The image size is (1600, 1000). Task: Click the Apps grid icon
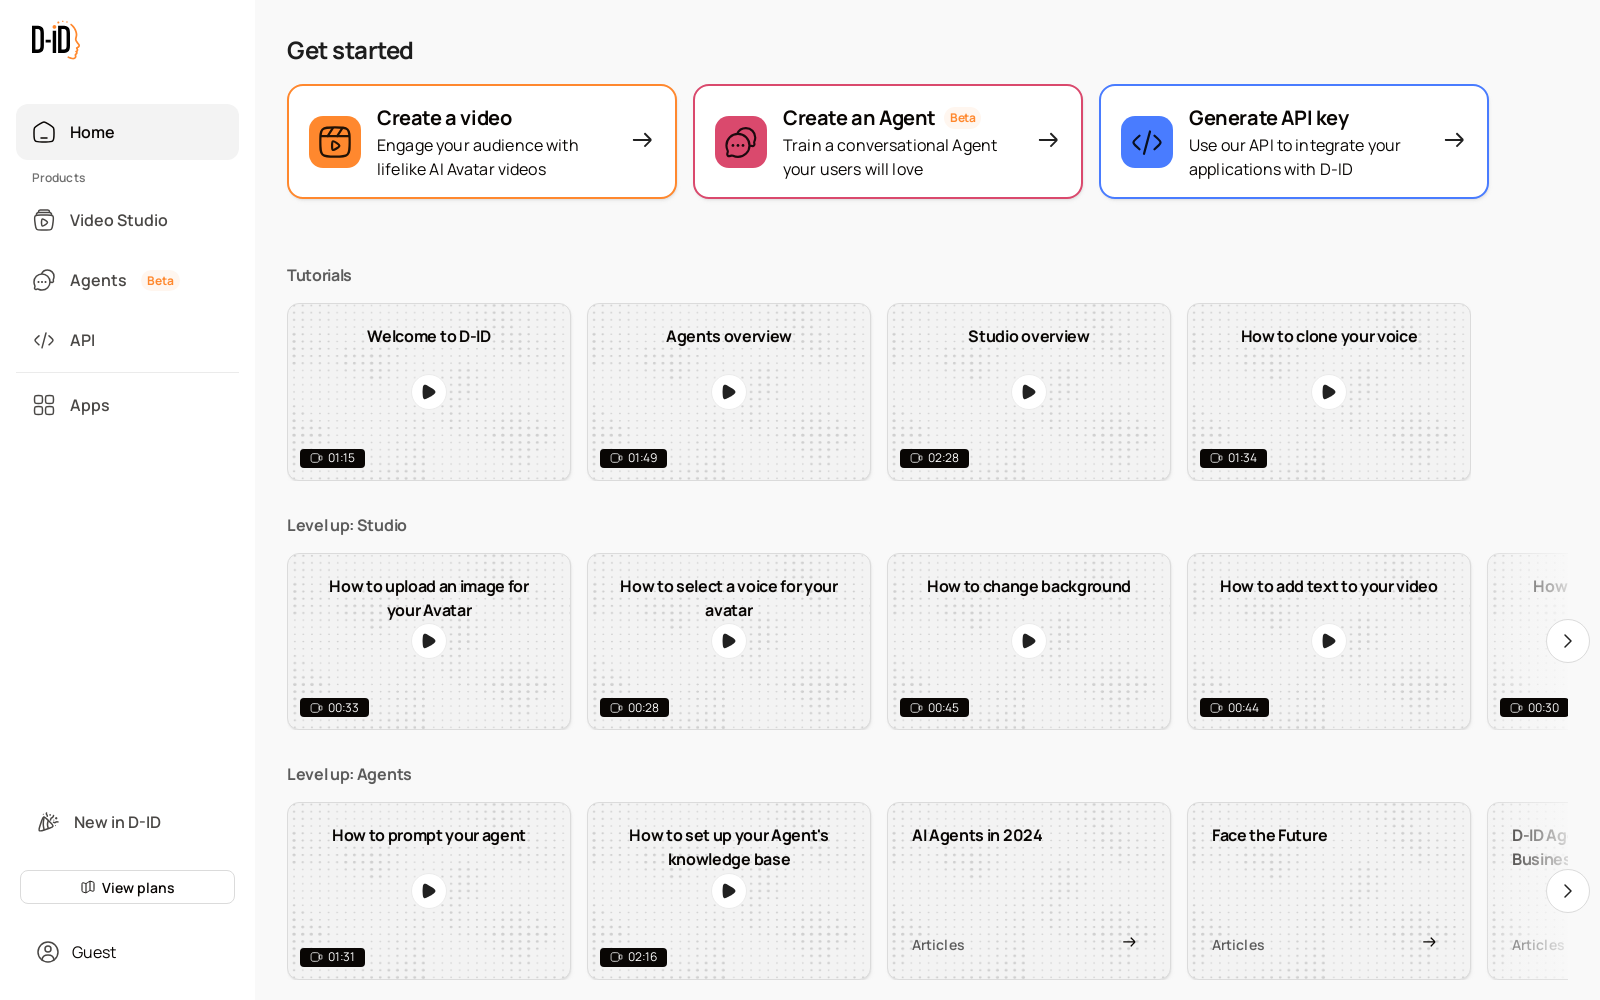coord(44,405)
